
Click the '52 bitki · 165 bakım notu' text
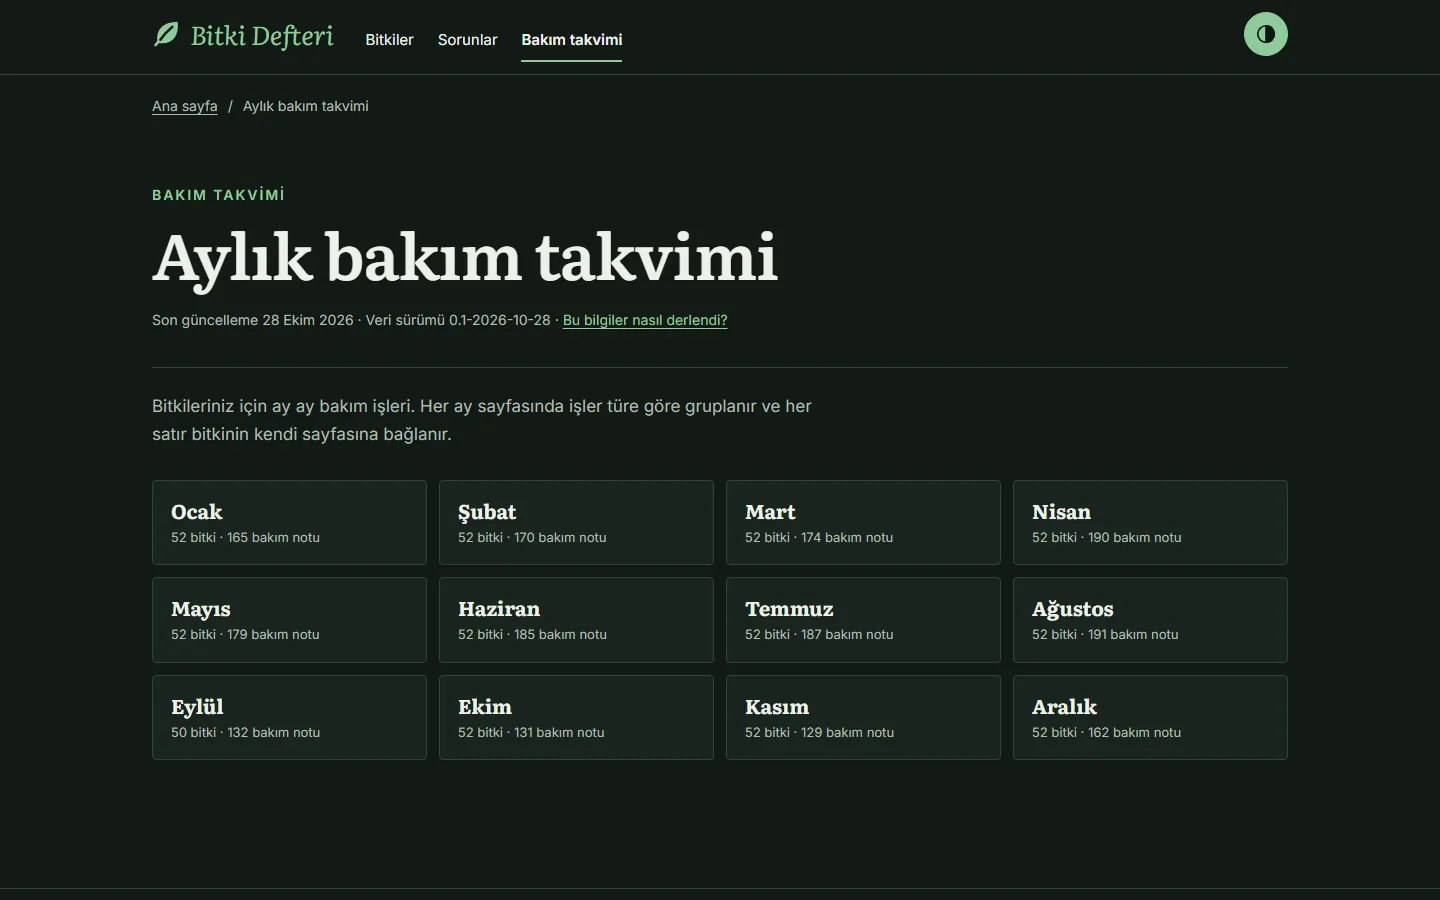[x=245, y=538]
